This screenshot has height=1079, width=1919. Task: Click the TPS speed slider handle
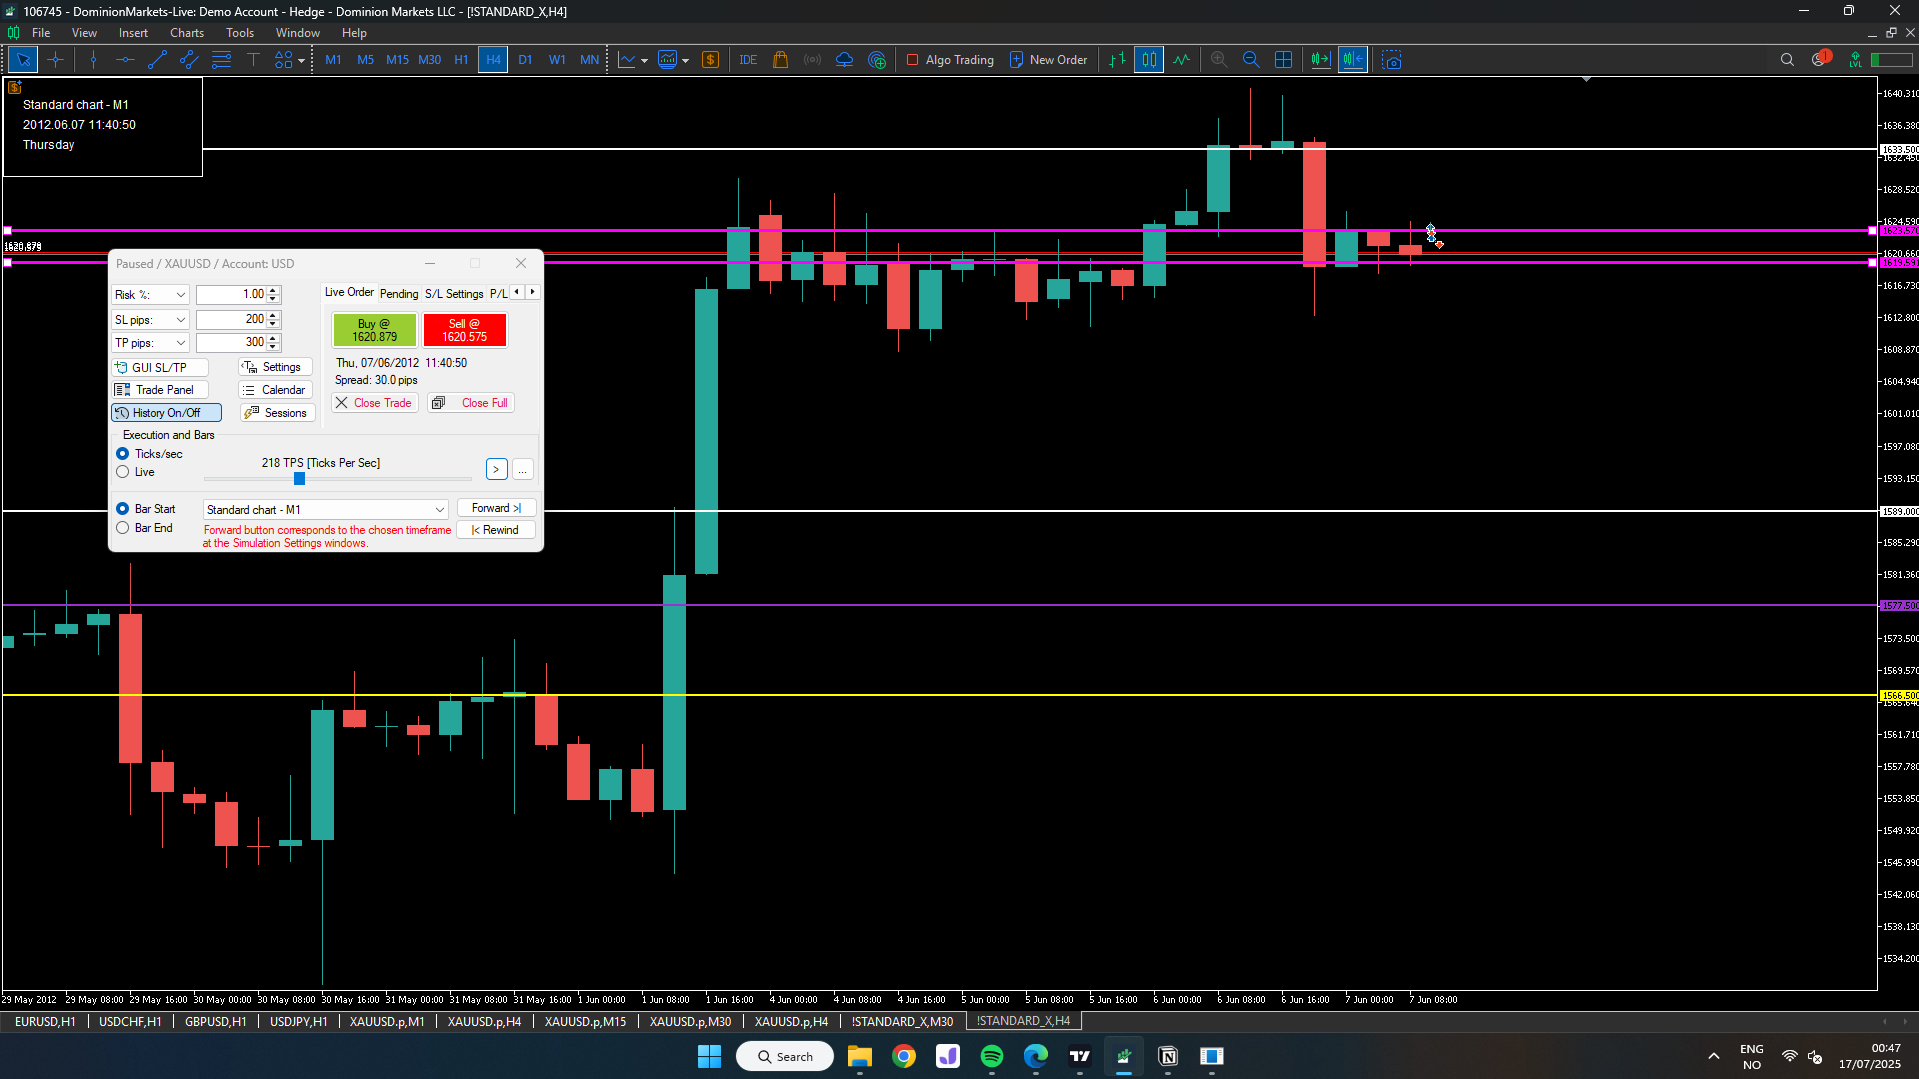[x=299, y=479]
